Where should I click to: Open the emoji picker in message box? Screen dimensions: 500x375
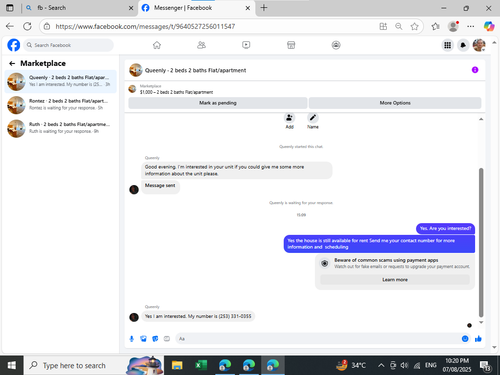pyautogui.click(x=465, y=339)
